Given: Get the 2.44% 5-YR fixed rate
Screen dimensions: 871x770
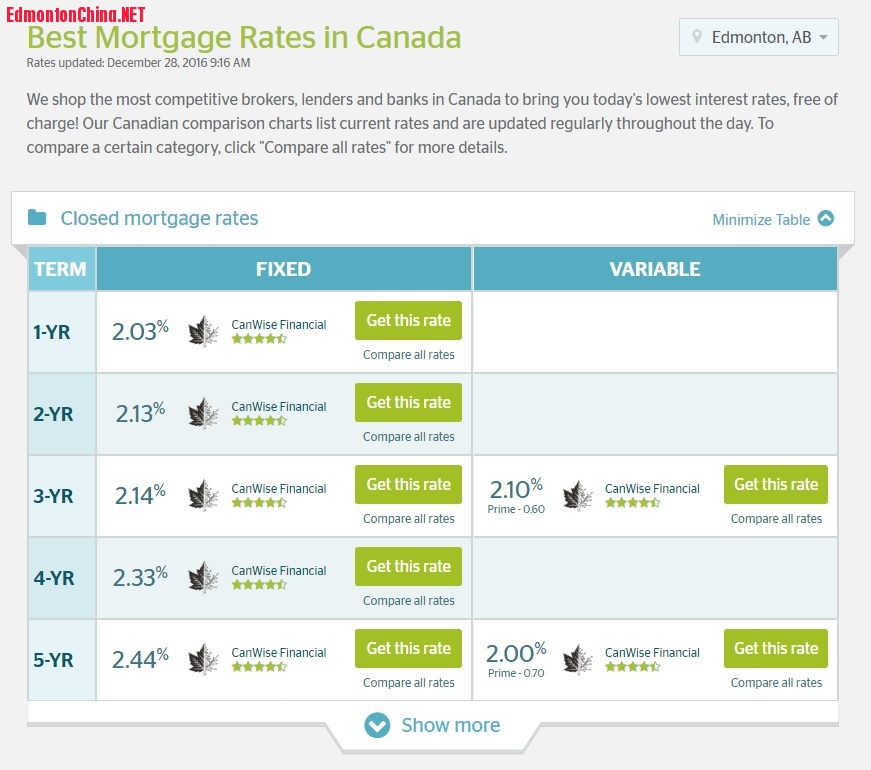Looking at the screenshot, I should [x=408, y=648].
